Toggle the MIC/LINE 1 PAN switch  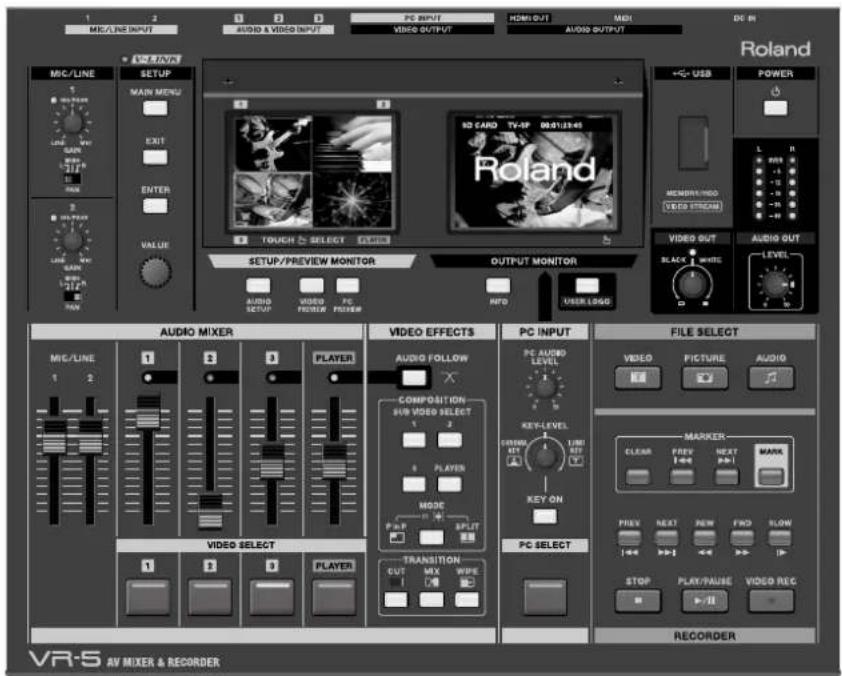72,178
